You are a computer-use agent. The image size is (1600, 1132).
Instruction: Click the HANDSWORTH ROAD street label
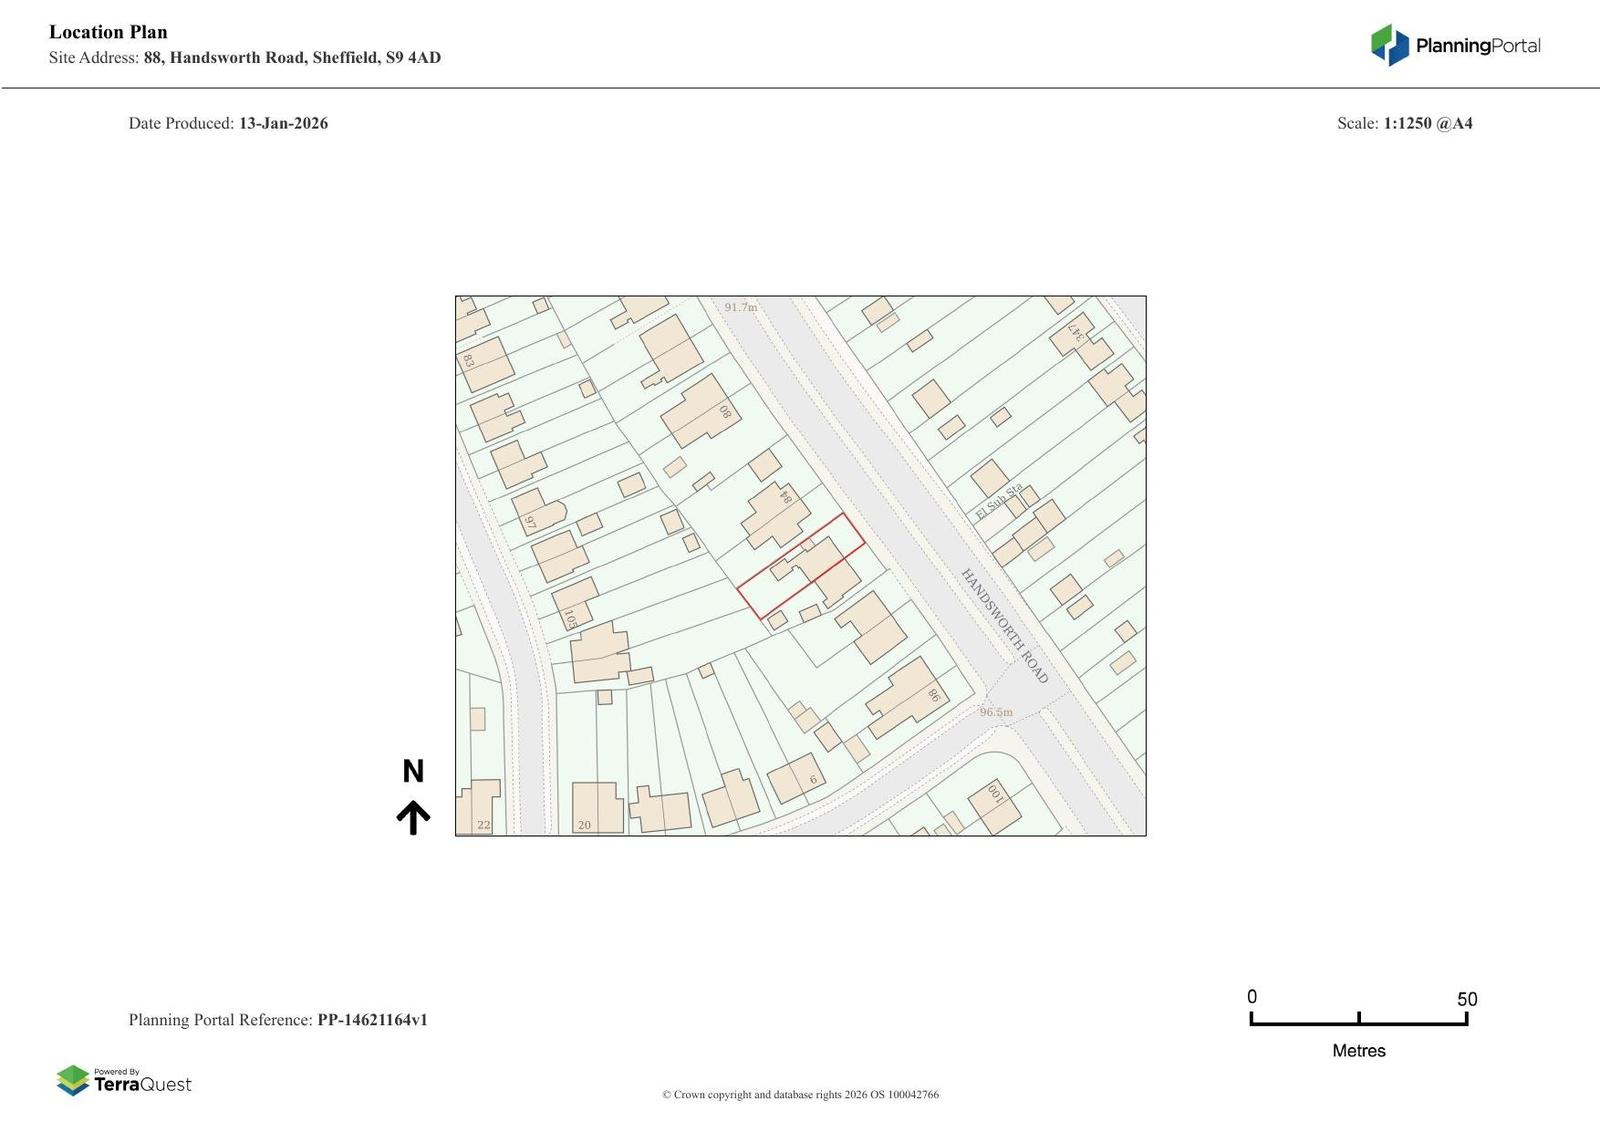pyautogui.click(x=1004, y=626)
